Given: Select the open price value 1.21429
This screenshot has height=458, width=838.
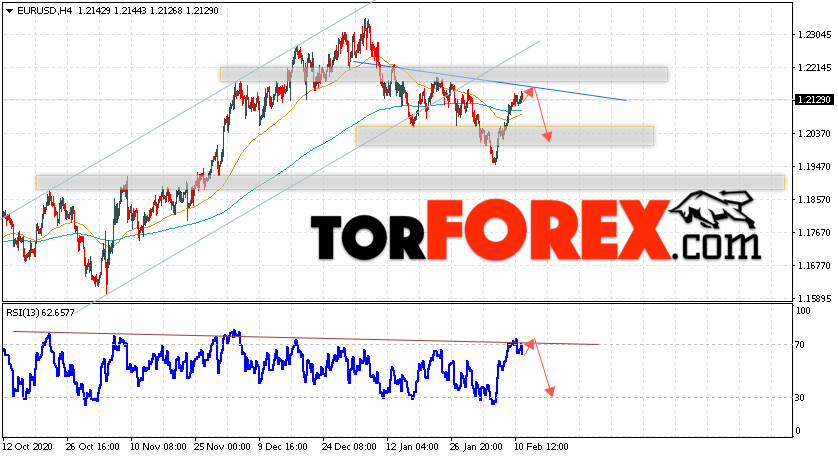Looking at the screenshot, I should point(94,11).
